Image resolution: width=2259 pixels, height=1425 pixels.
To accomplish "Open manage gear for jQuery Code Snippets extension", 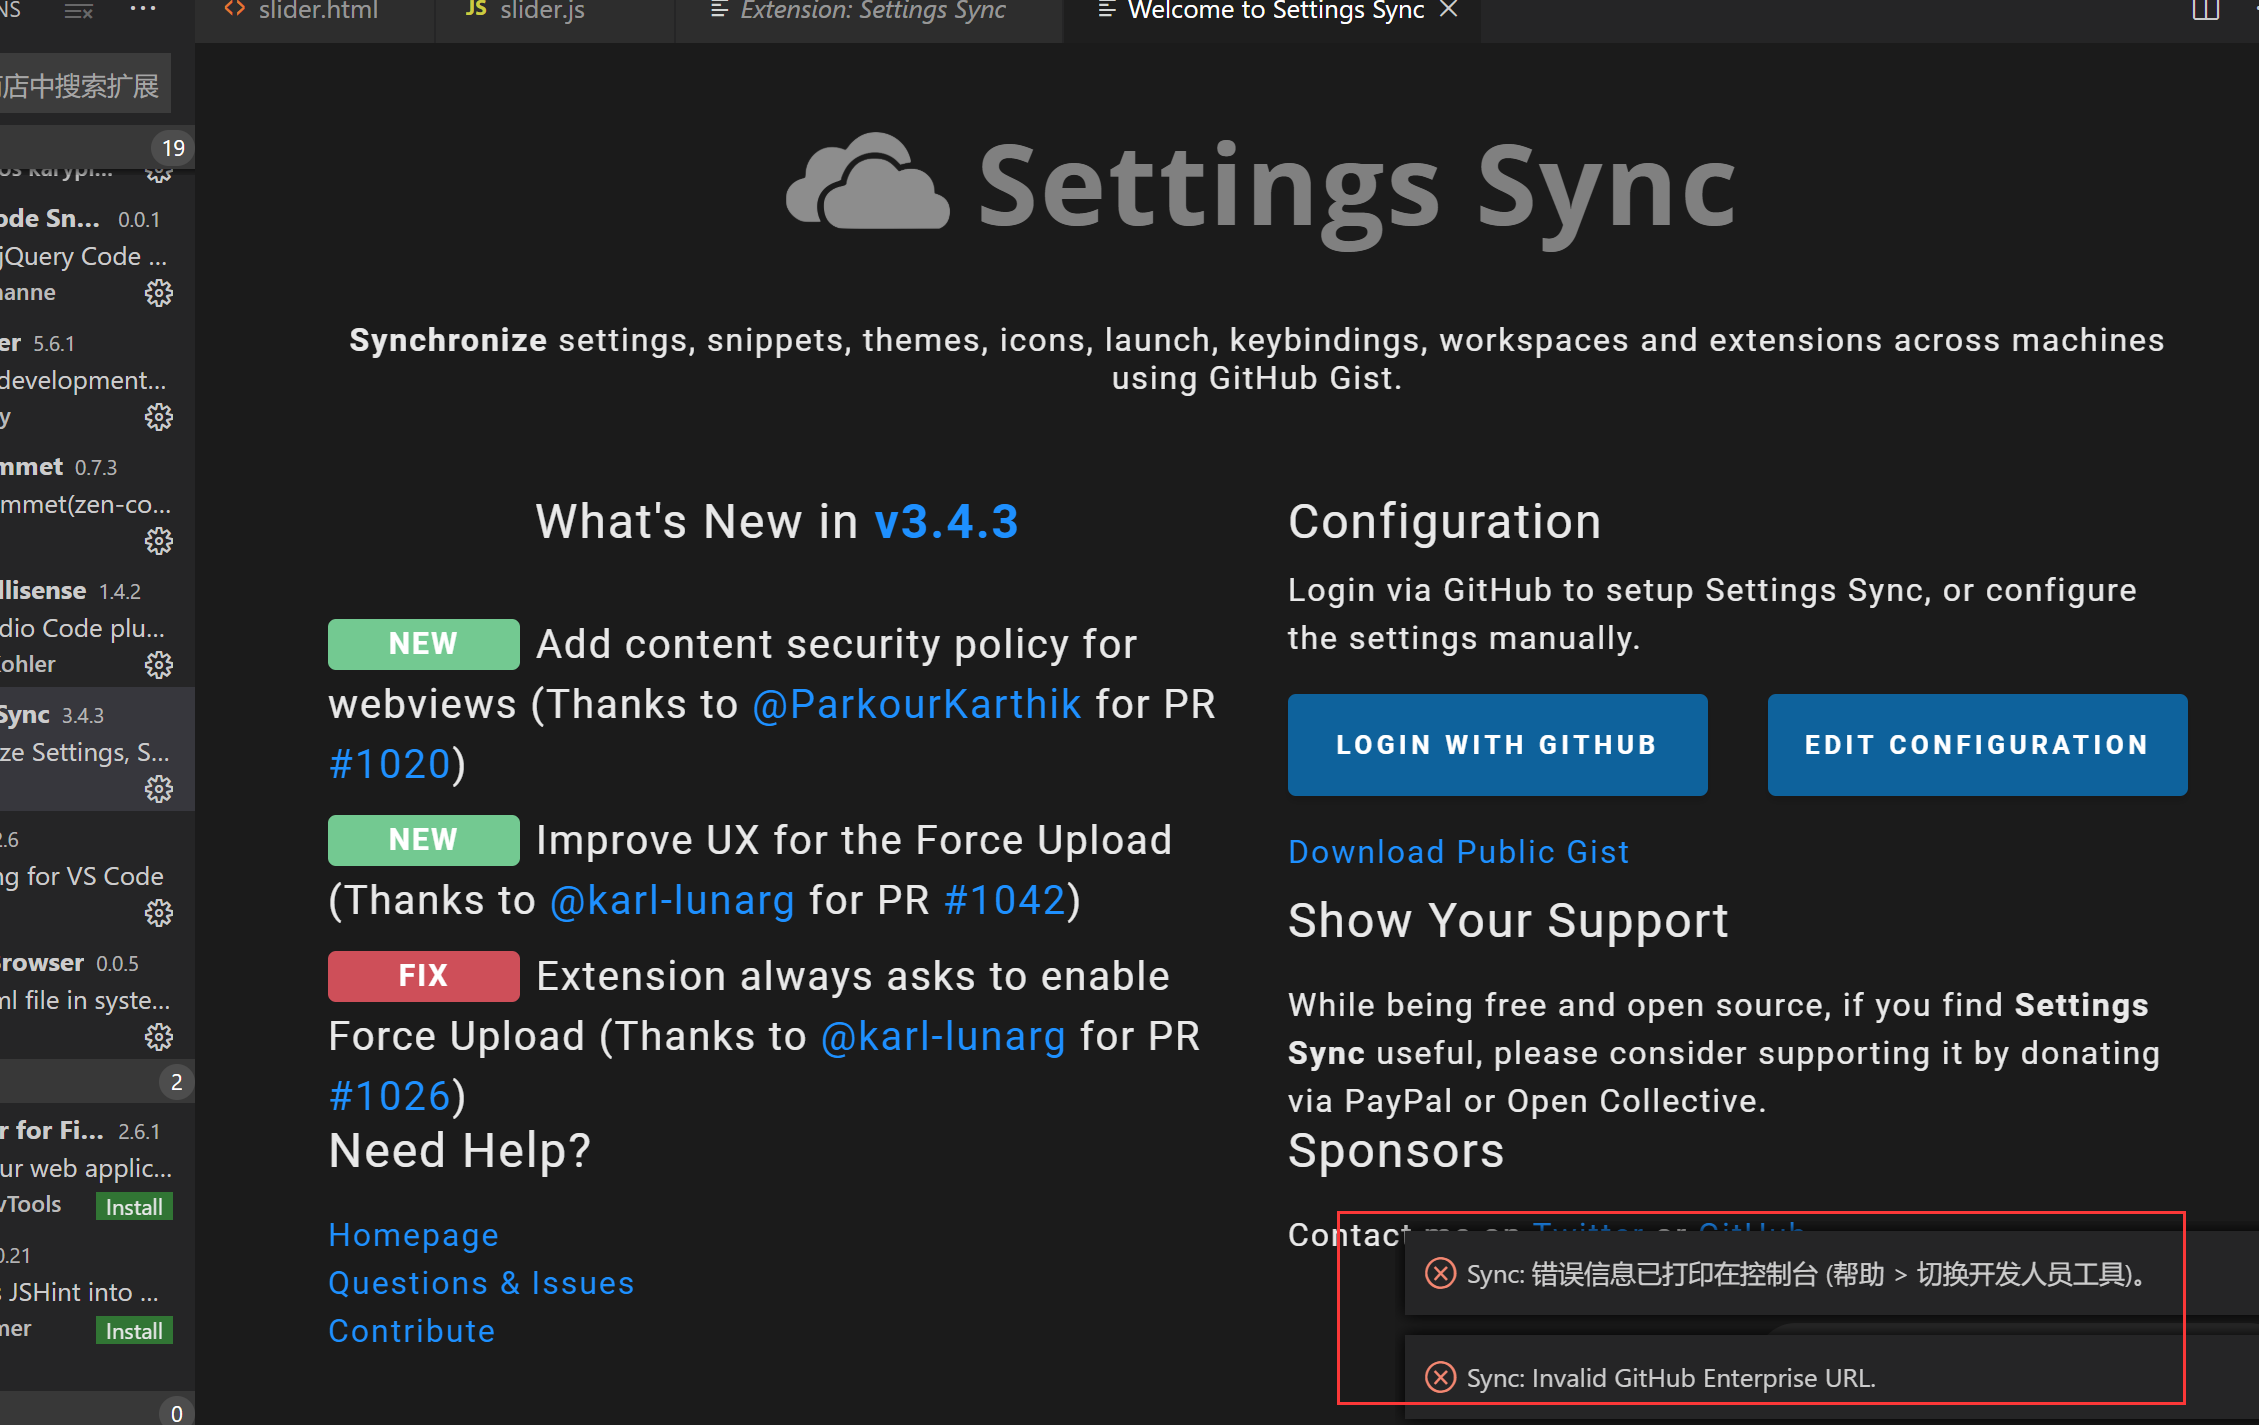I will tap(159, 293).
